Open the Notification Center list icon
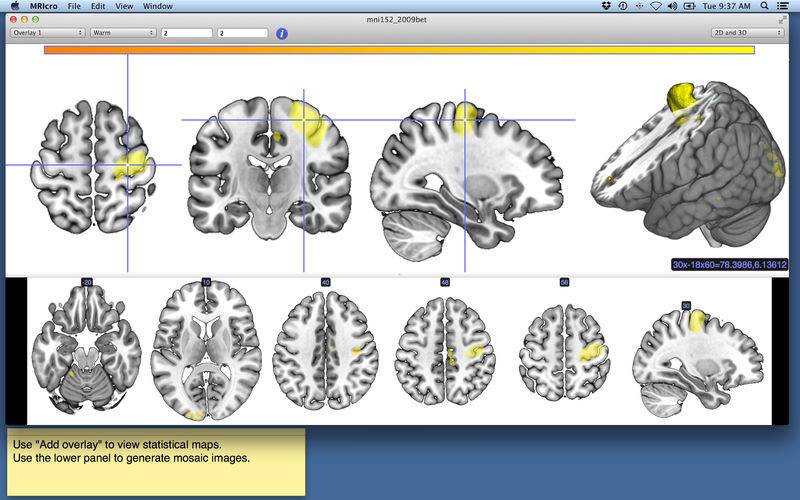 coord(782,6)
